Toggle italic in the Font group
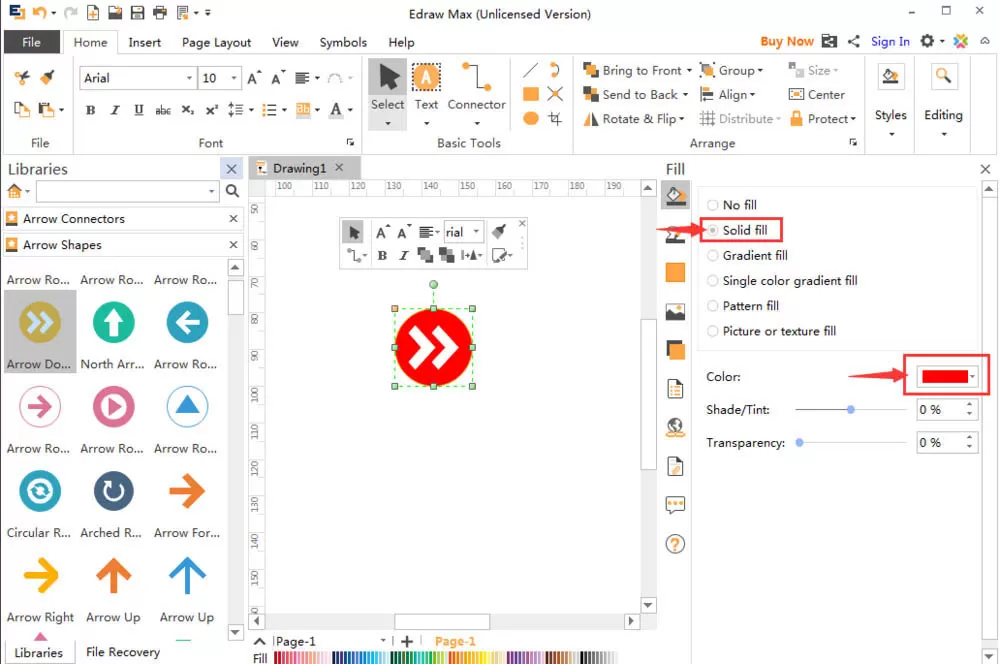 [115, 110]
